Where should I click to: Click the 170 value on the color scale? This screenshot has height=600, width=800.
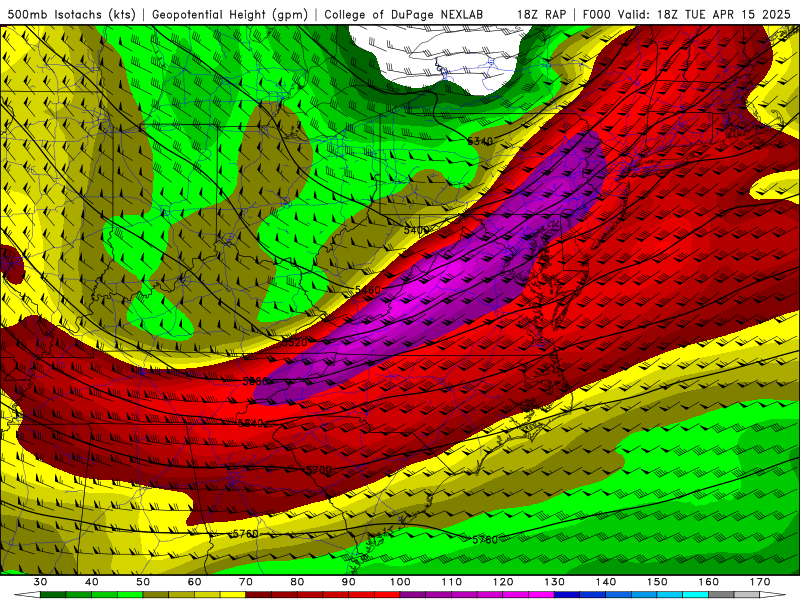(760, 582)
